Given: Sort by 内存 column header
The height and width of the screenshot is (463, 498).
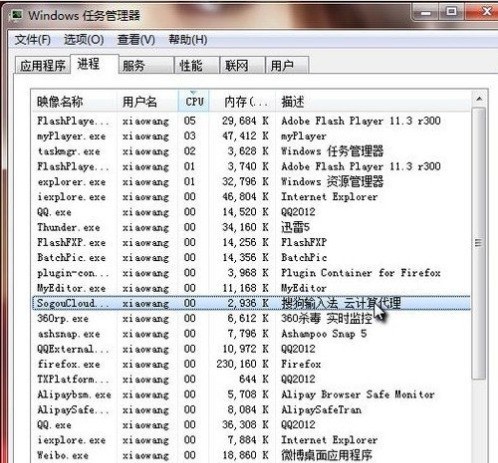Looking at the screenshot, I should [242, 101].
